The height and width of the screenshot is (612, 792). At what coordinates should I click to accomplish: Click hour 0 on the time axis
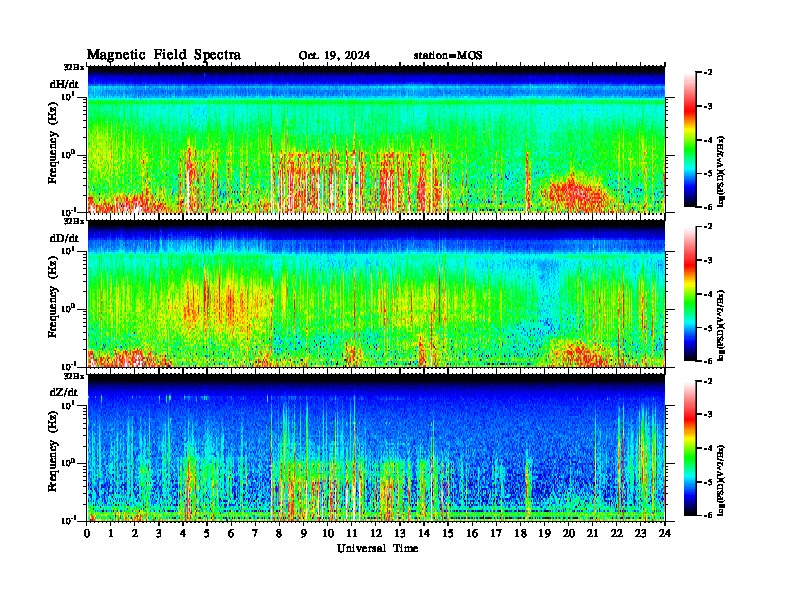[87, 534]
